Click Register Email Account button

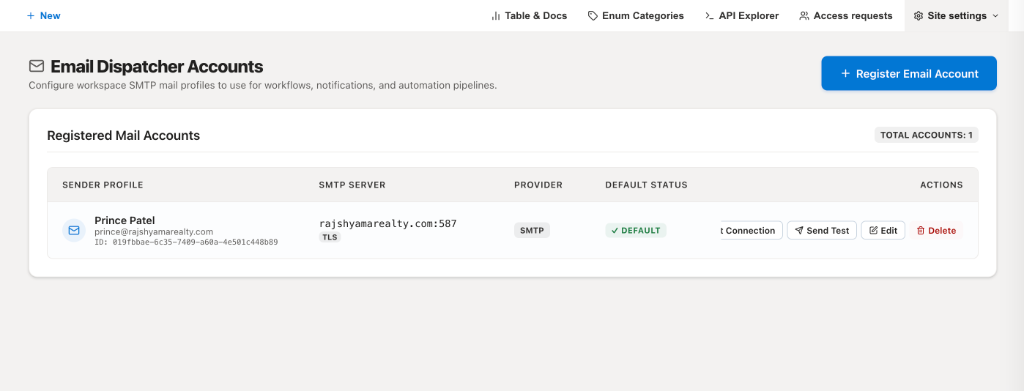tap(909, 73)
